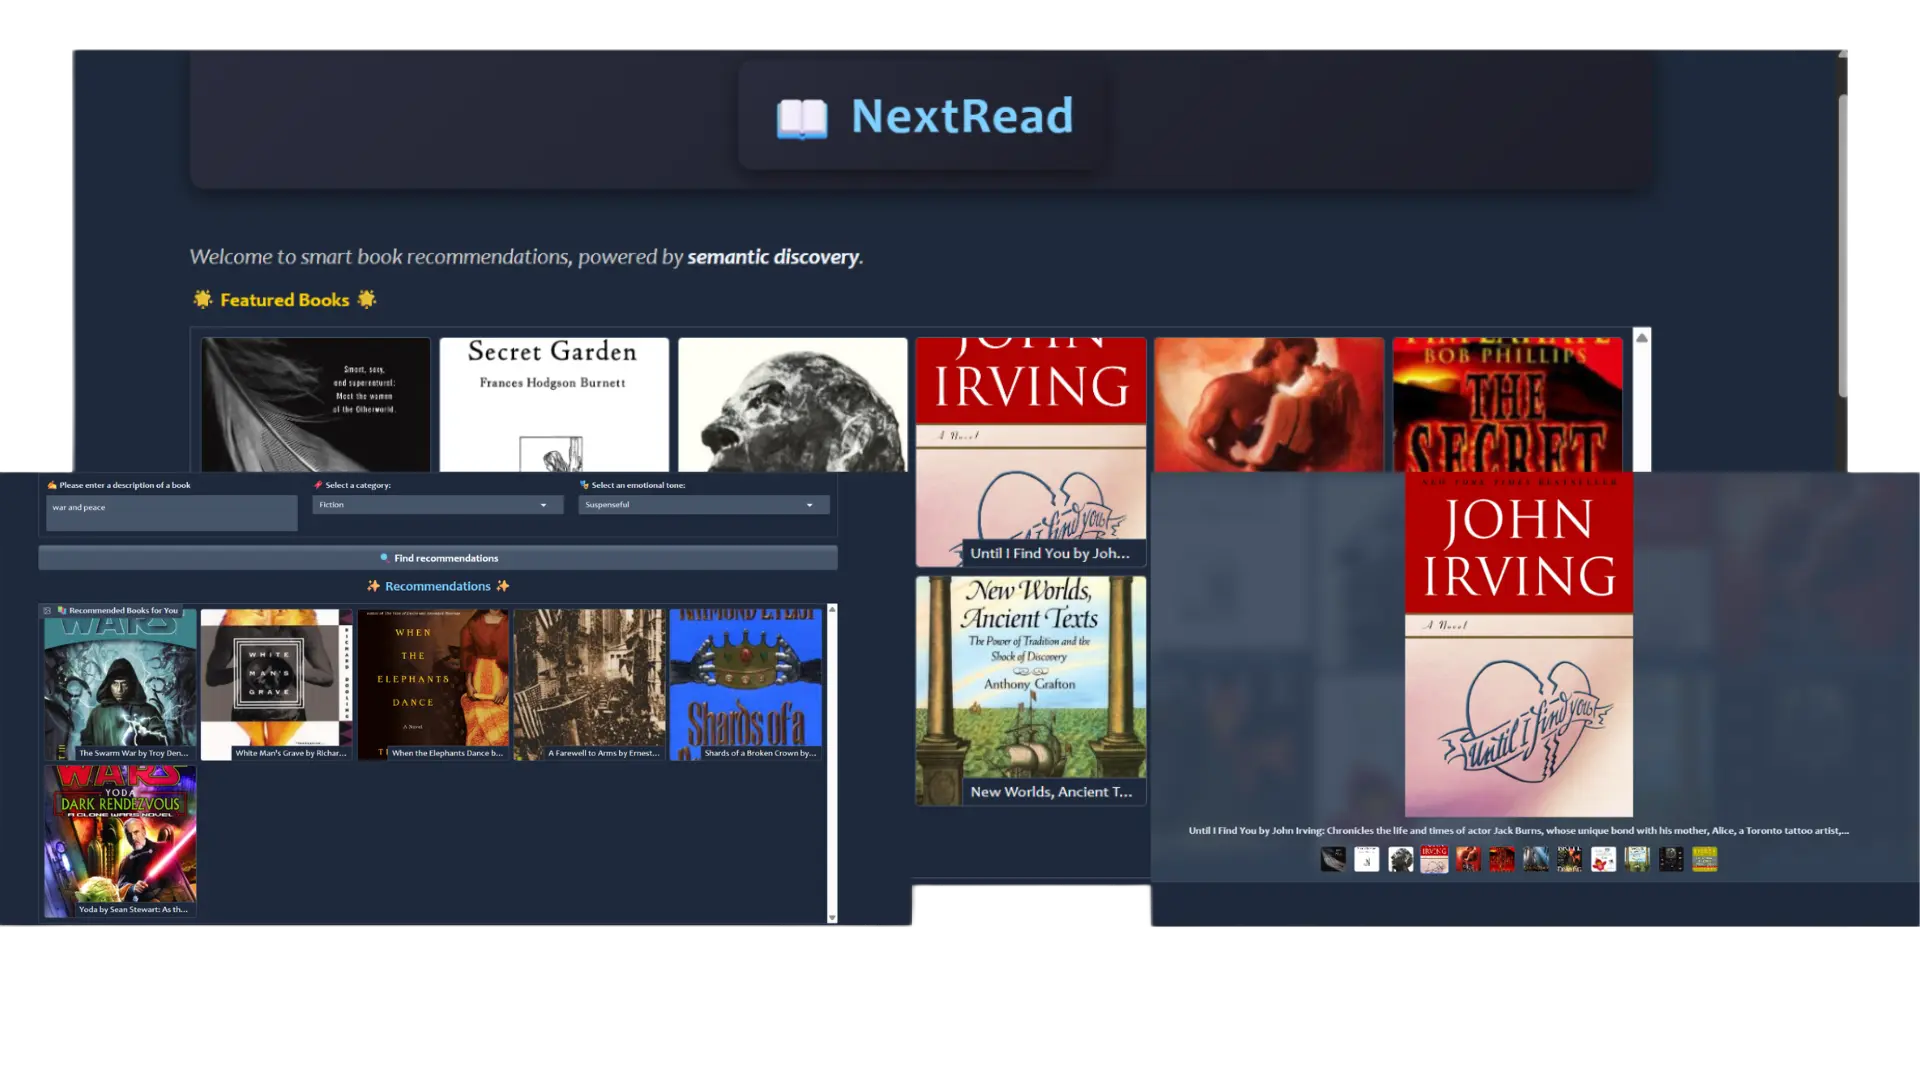
Task: Pick the embracing couple thumbnail in strip
Action: [x=1468, y=859]
